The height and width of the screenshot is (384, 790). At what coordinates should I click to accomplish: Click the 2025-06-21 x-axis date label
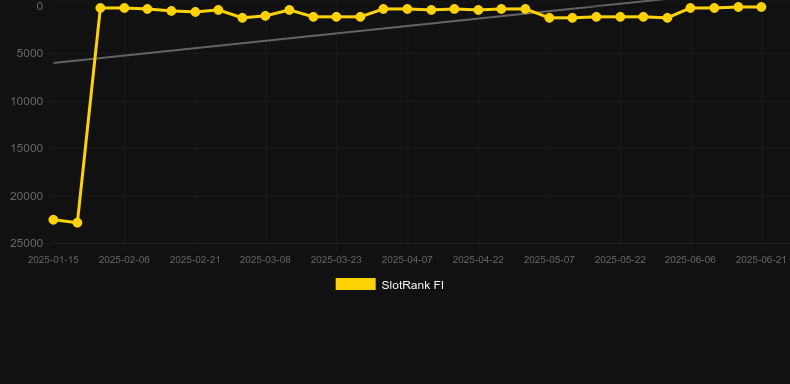click(x=761, y=260)
